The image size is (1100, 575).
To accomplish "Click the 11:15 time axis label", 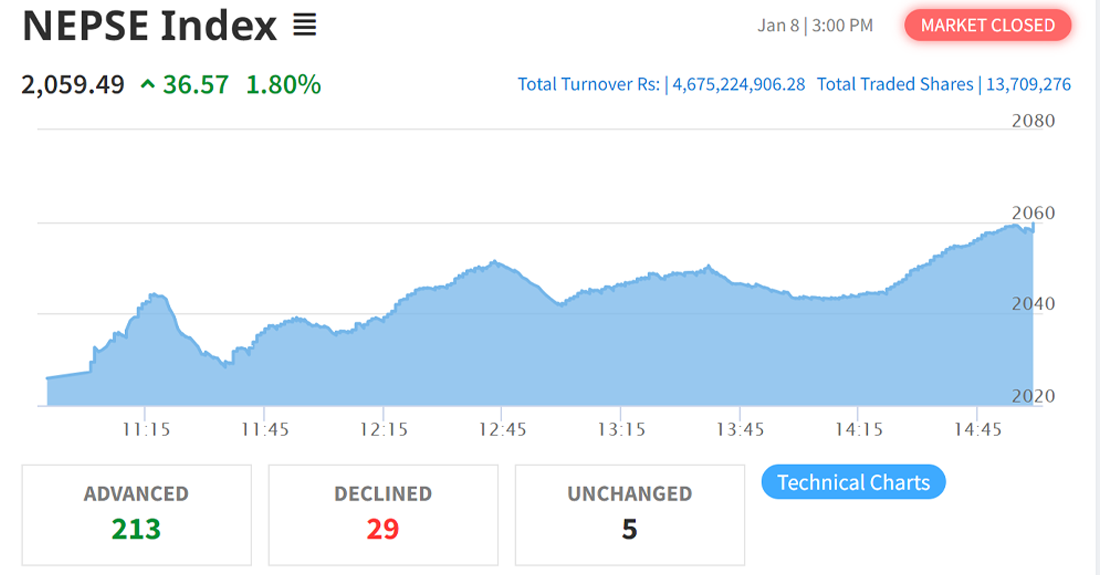I will (146, 430).
